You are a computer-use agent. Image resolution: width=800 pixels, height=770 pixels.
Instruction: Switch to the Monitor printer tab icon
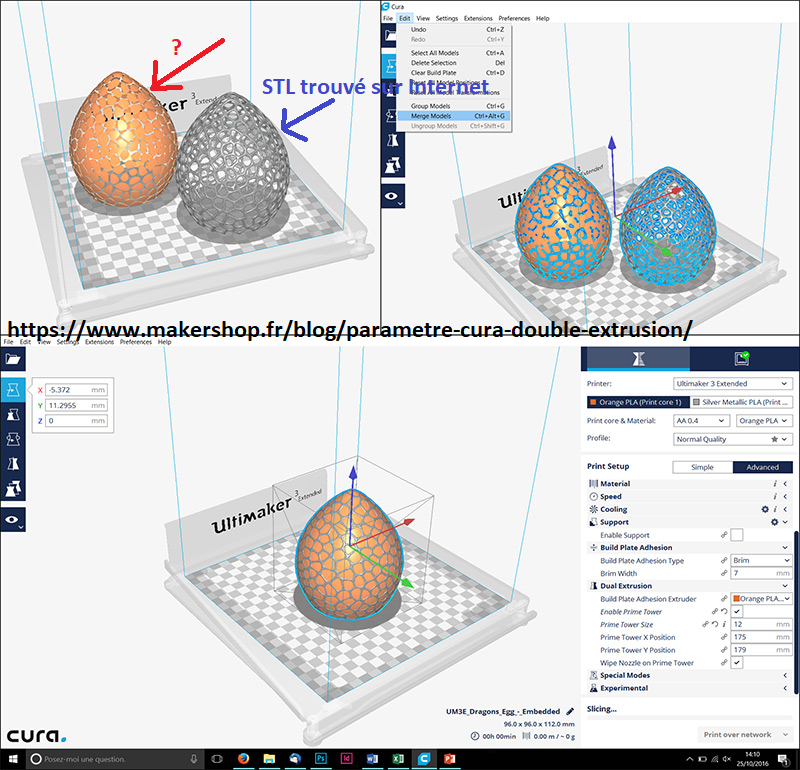(742, 359)
